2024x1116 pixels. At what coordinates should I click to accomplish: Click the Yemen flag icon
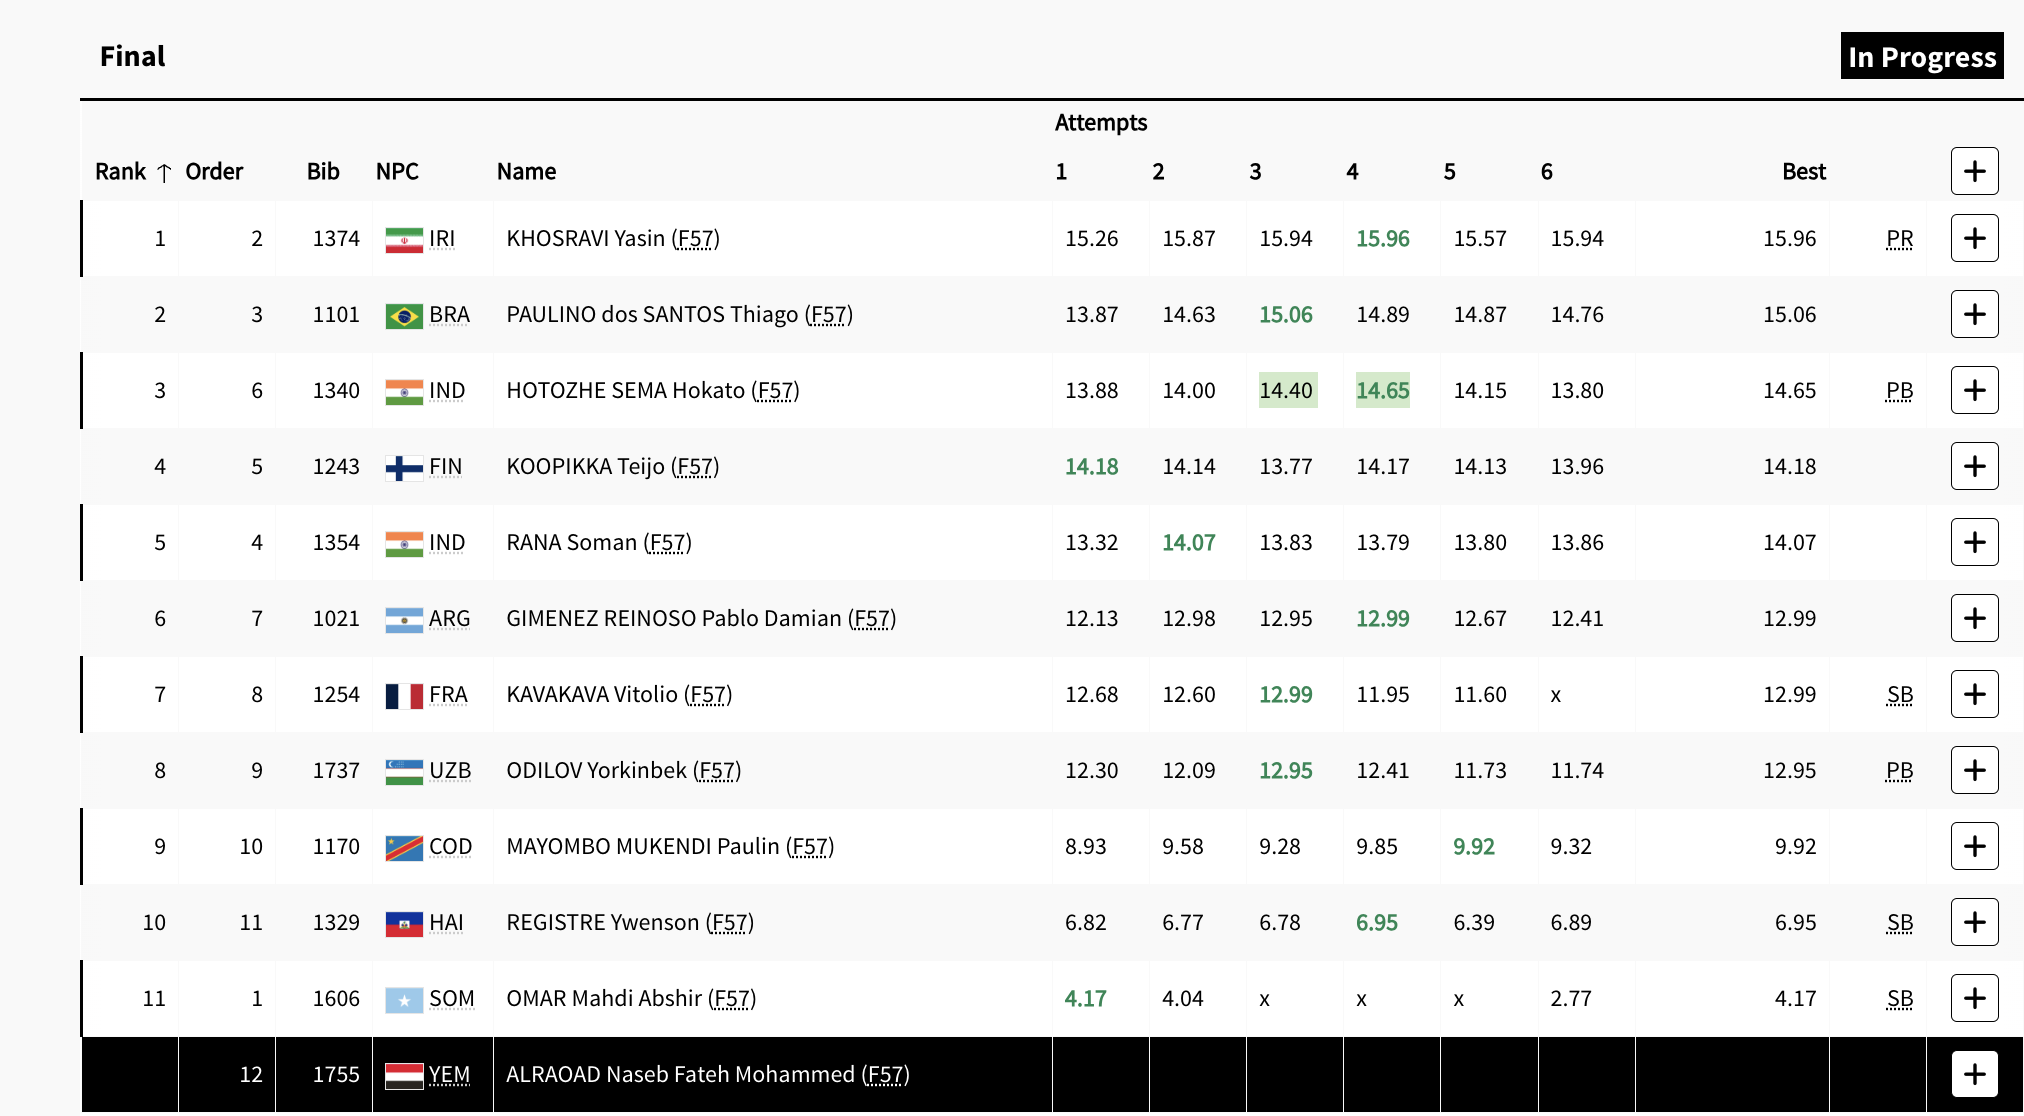click(x=404, y=1075)
